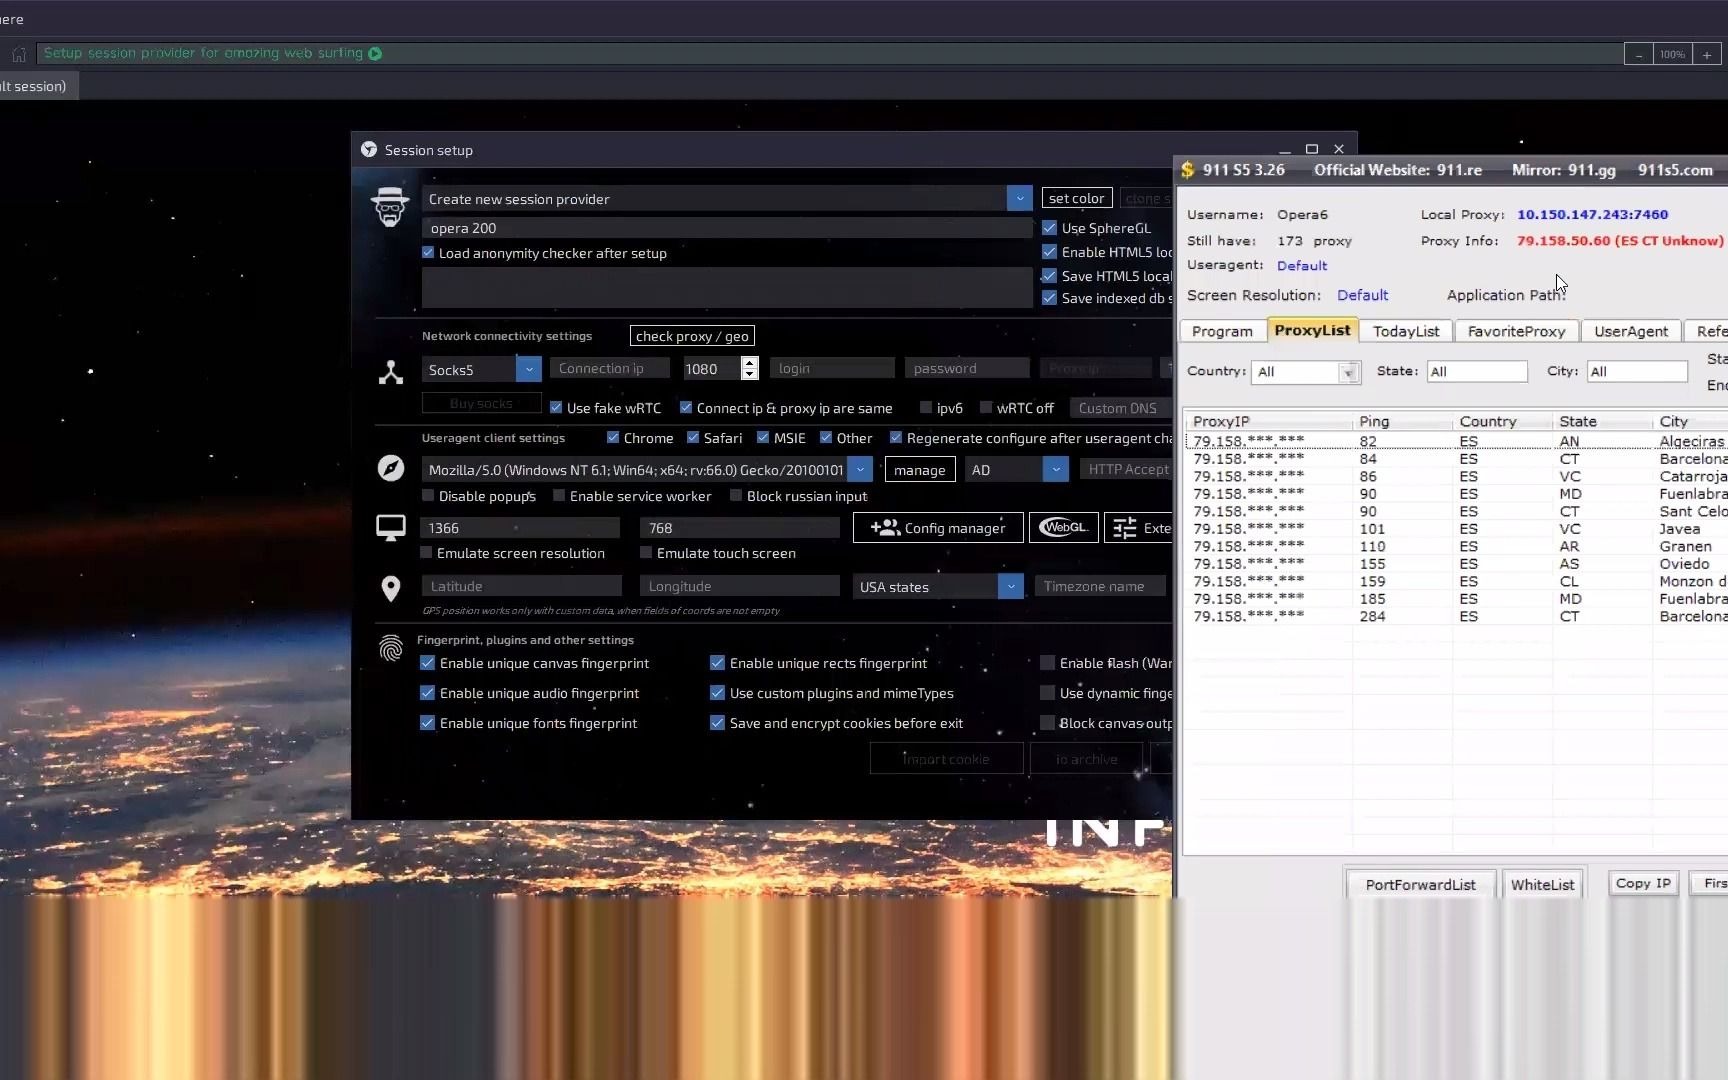Click the State filter field in 911 S5
Screen dimensions: 1728x1080
point(1477,372)
